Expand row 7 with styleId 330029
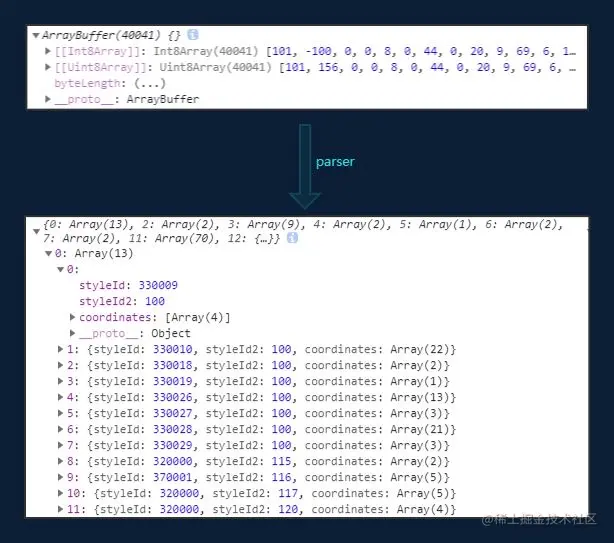614x543 pixels. (x=60, y=445)
